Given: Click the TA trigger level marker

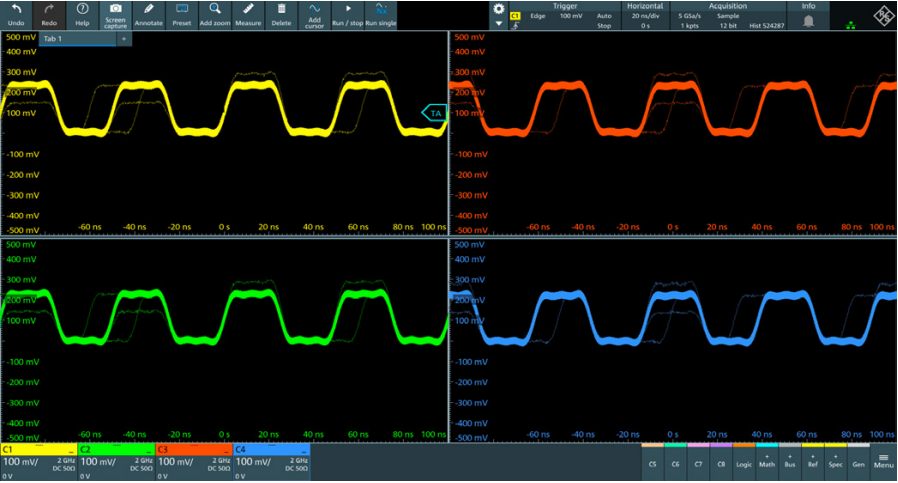Looking at the screenshot, I should pos(434,113).
